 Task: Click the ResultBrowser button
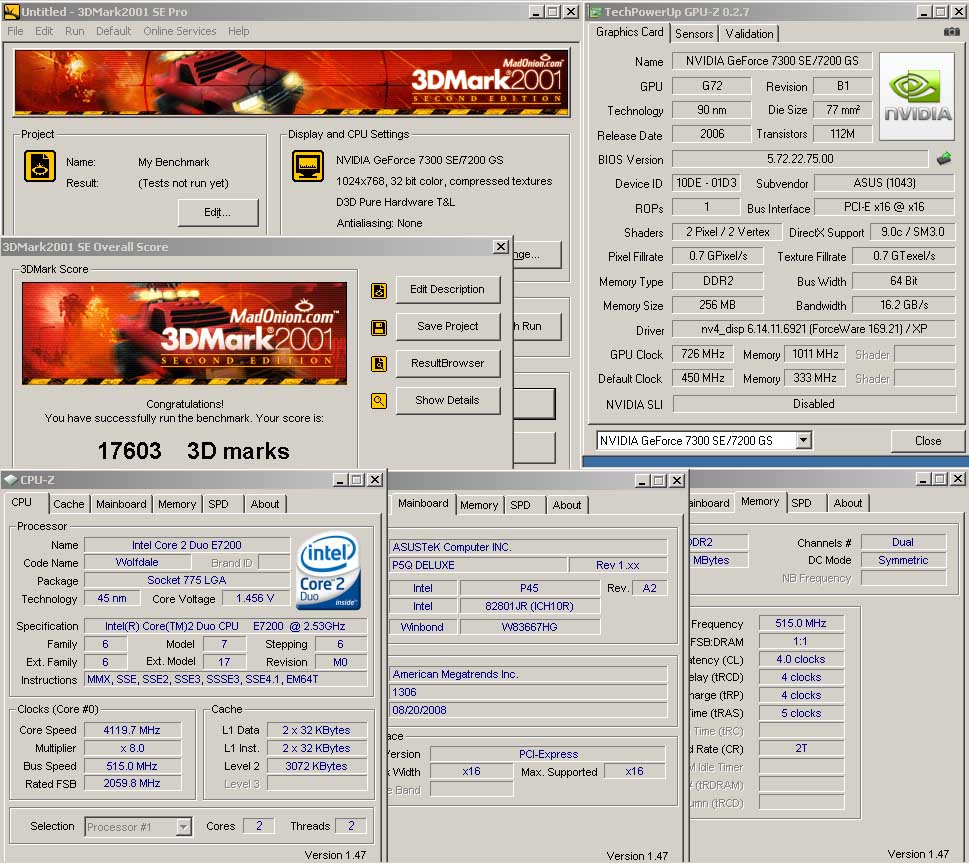pyautogui.click(x=447, y=363)
